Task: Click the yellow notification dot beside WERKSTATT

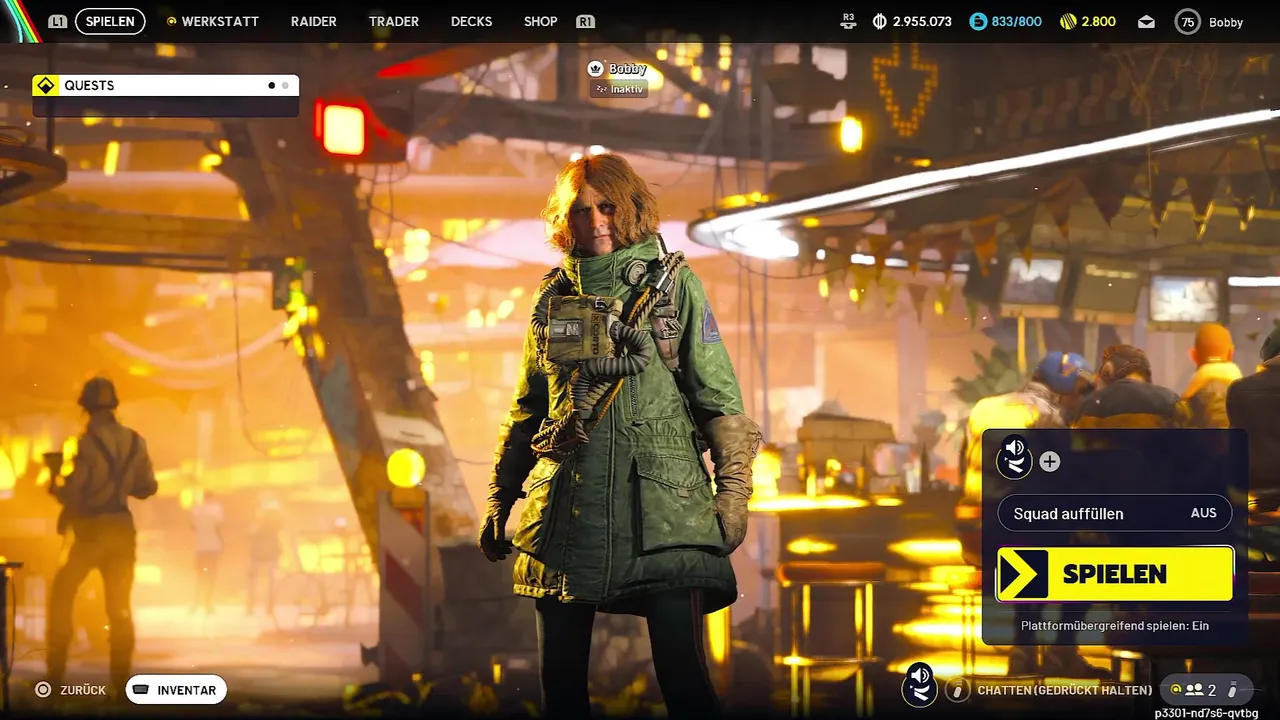Action: [x=171, y=21]
